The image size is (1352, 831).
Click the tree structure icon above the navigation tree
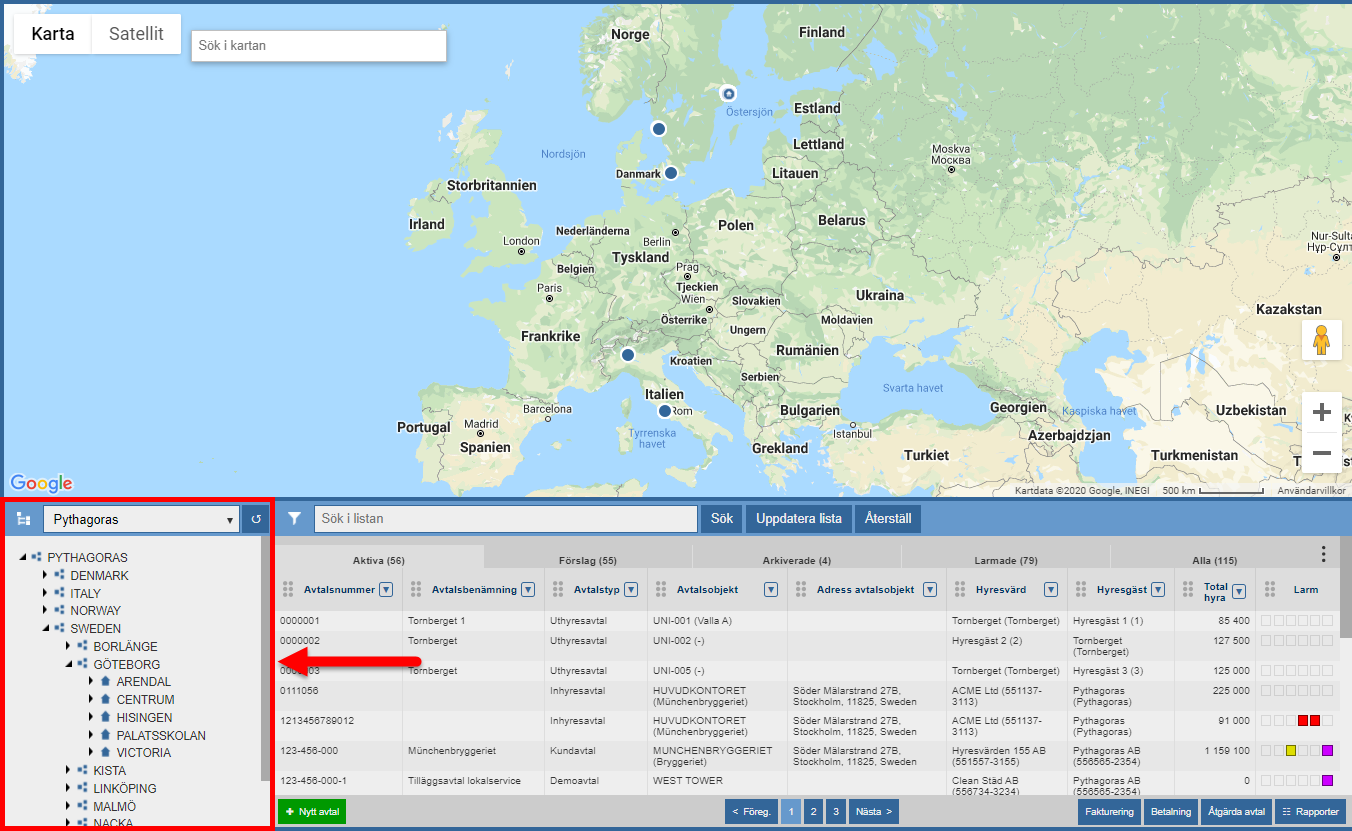coord(24,519)
